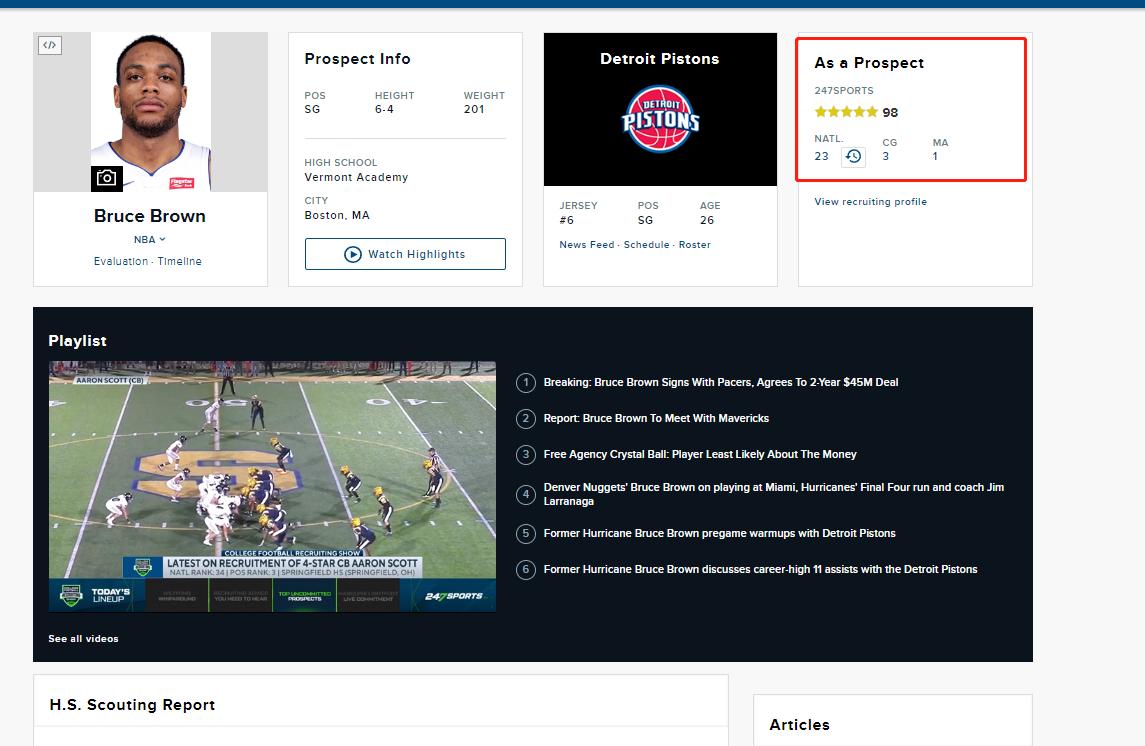Open the Evaluation link
This screenshot has width=1145, height=746.
[x=121, y=261]
